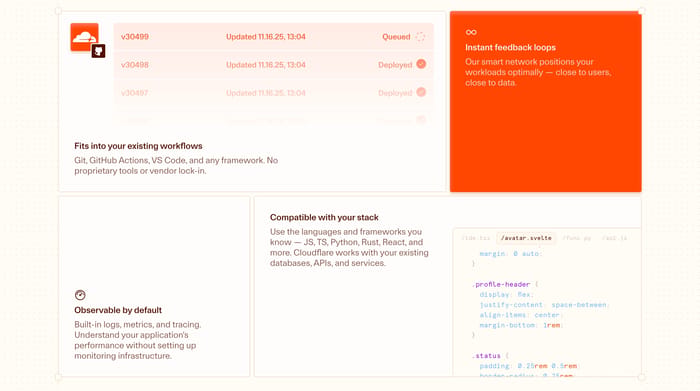Click the Updated timestamp in the v30498 row
This screenshot has height=391, width=700.
pos(266,65)
